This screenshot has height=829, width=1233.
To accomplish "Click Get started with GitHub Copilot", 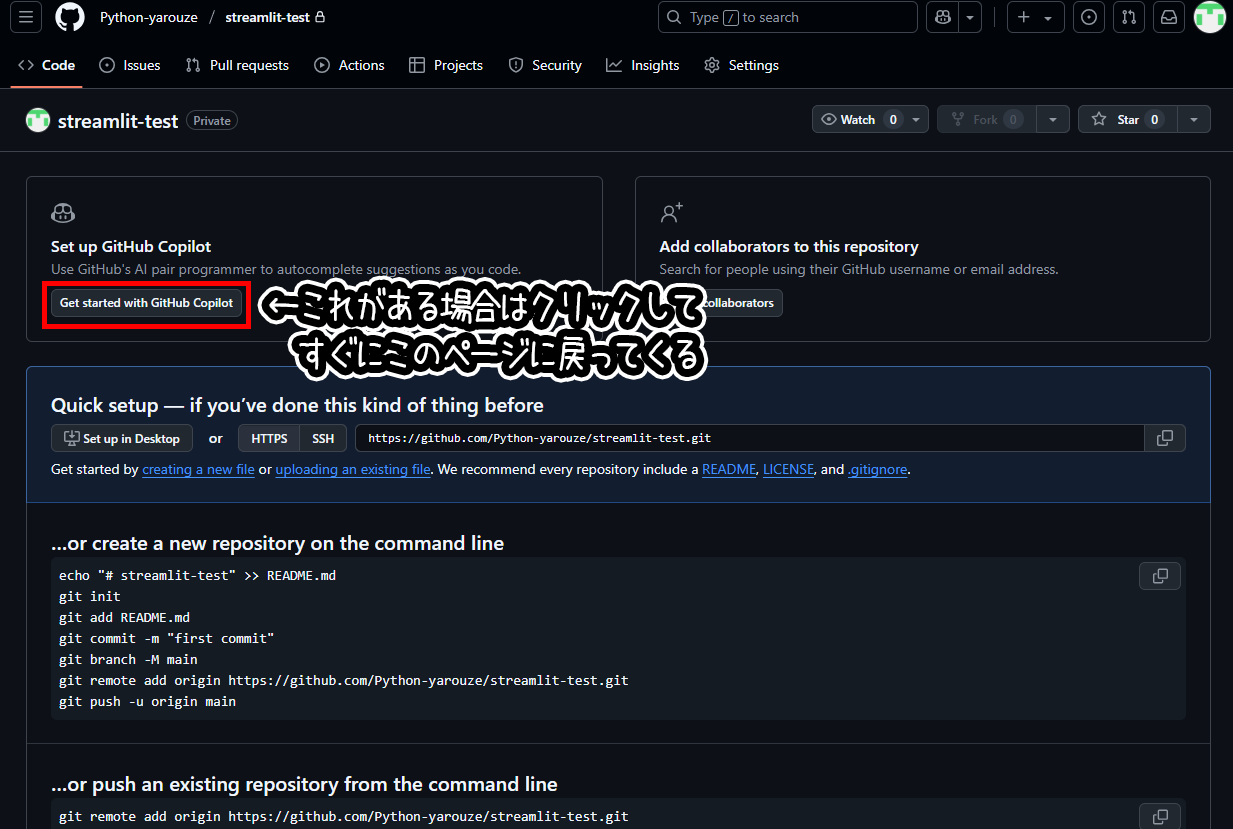I will point(146,303).
